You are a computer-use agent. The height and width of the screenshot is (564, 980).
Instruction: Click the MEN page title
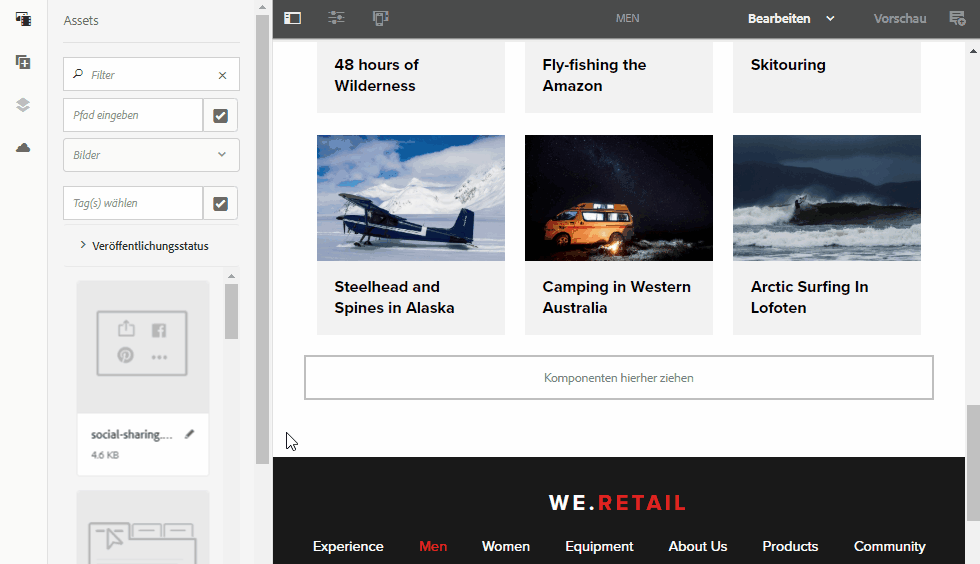click(x=628, y=19)
